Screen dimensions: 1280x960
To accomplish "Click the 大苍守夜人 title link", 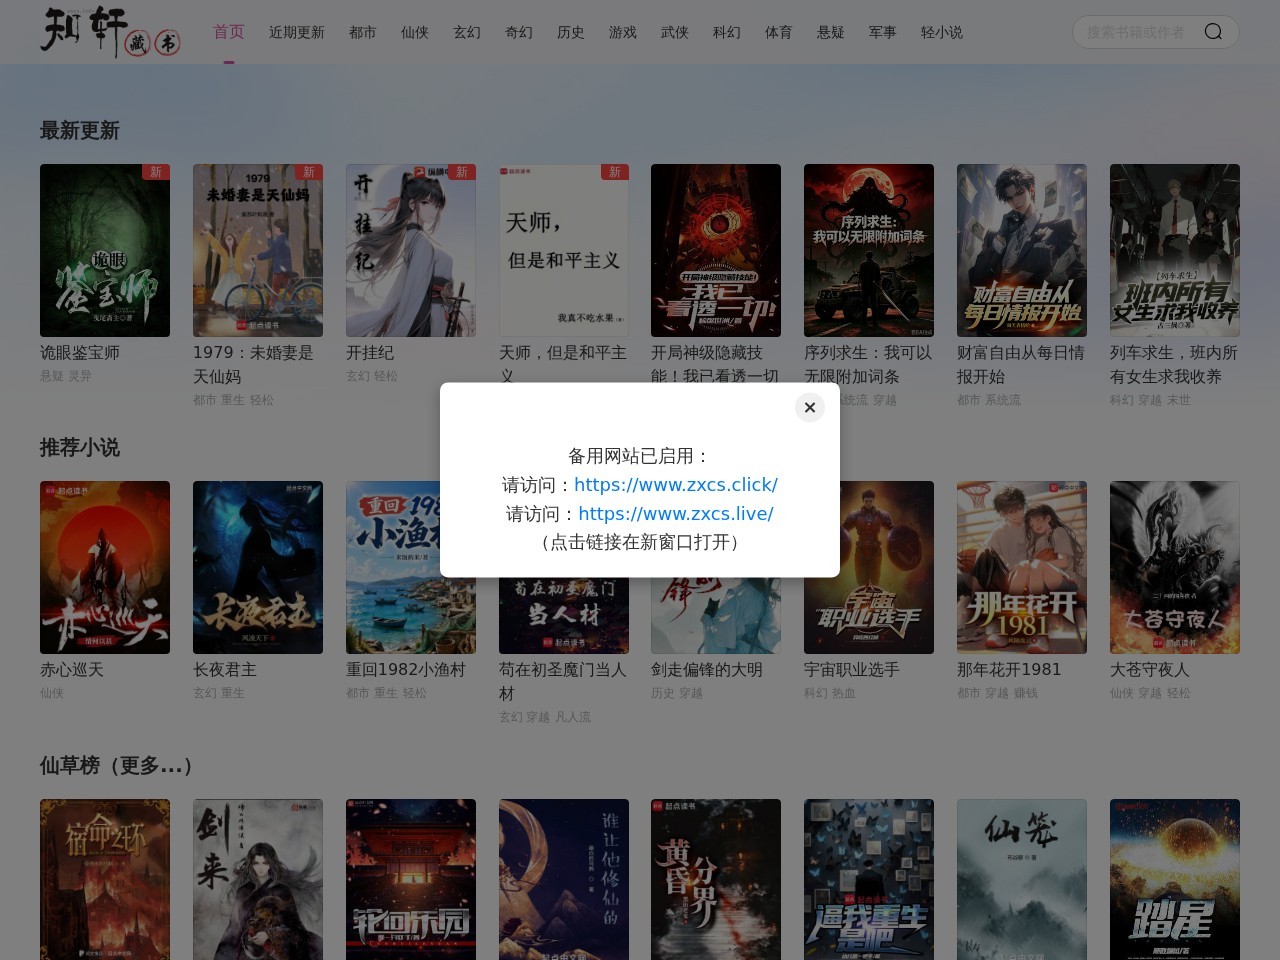I will [x=1150, y=670].
